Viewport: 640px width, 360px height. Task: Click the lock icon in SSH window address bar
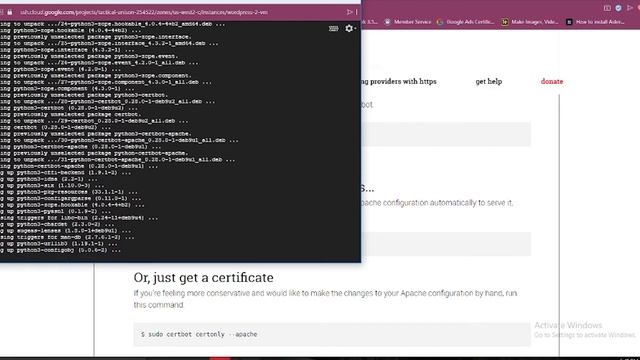9,12
